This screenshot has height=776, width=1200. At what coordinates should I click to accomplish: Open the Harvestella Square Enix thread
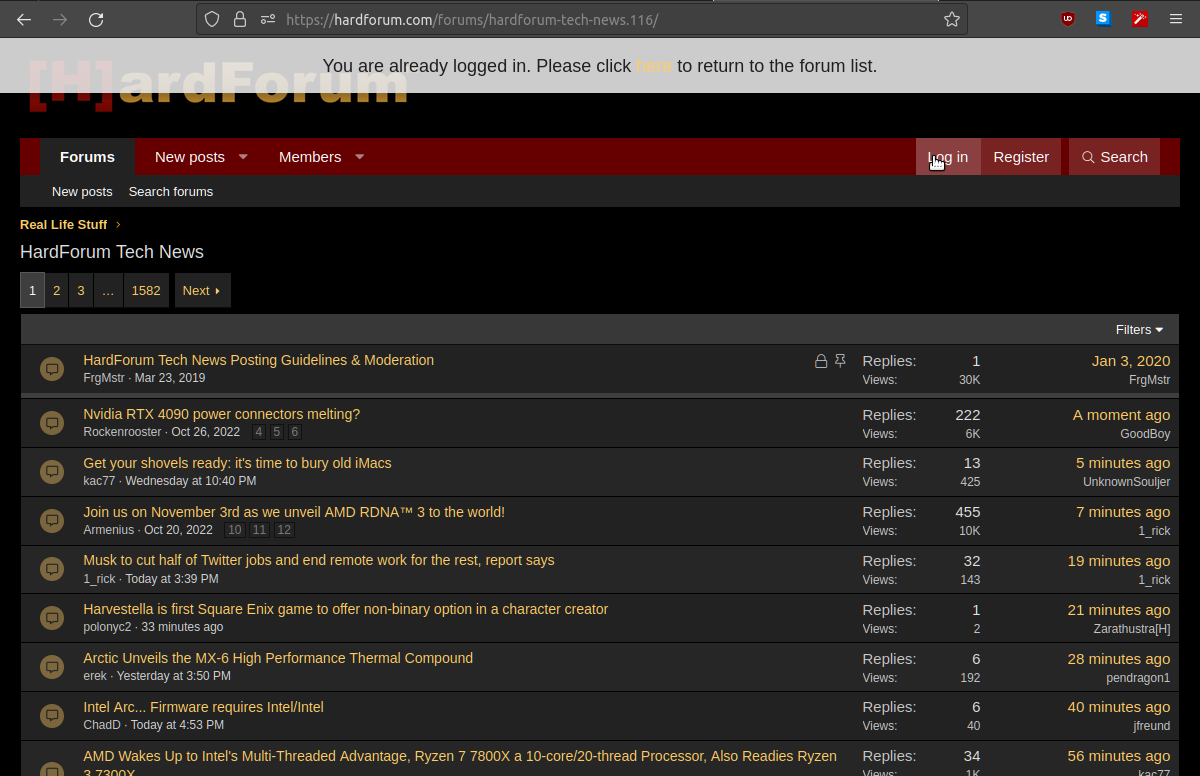pyautogui.click(x=346, y=609)
